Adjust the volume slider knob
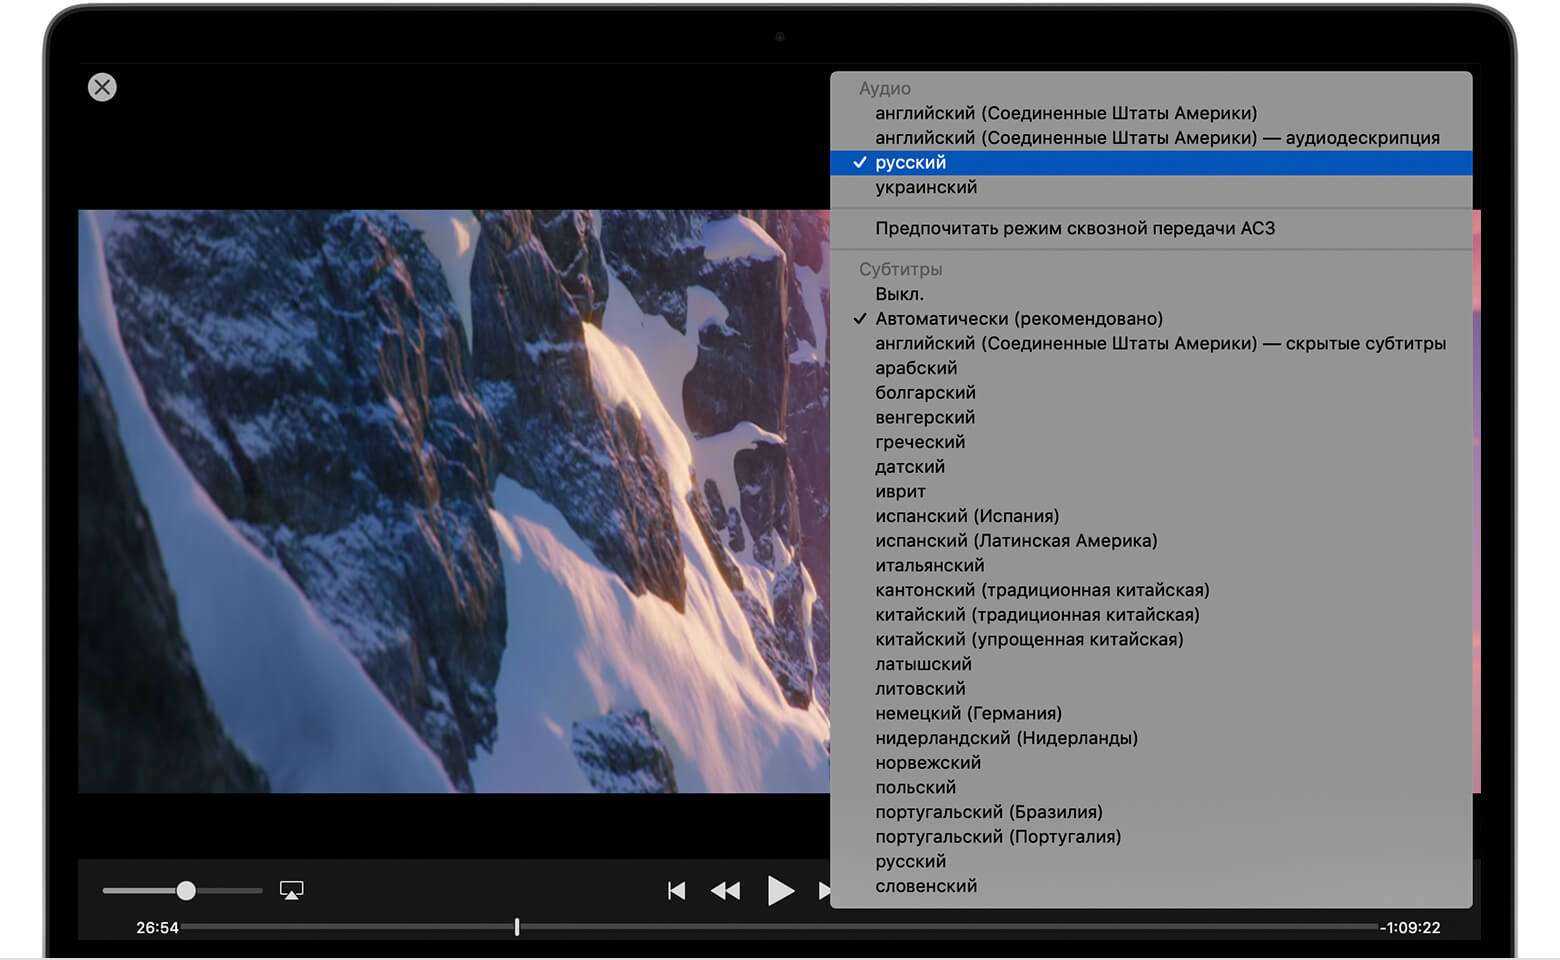The image size is (1560, 960). [x=186, y=890]
